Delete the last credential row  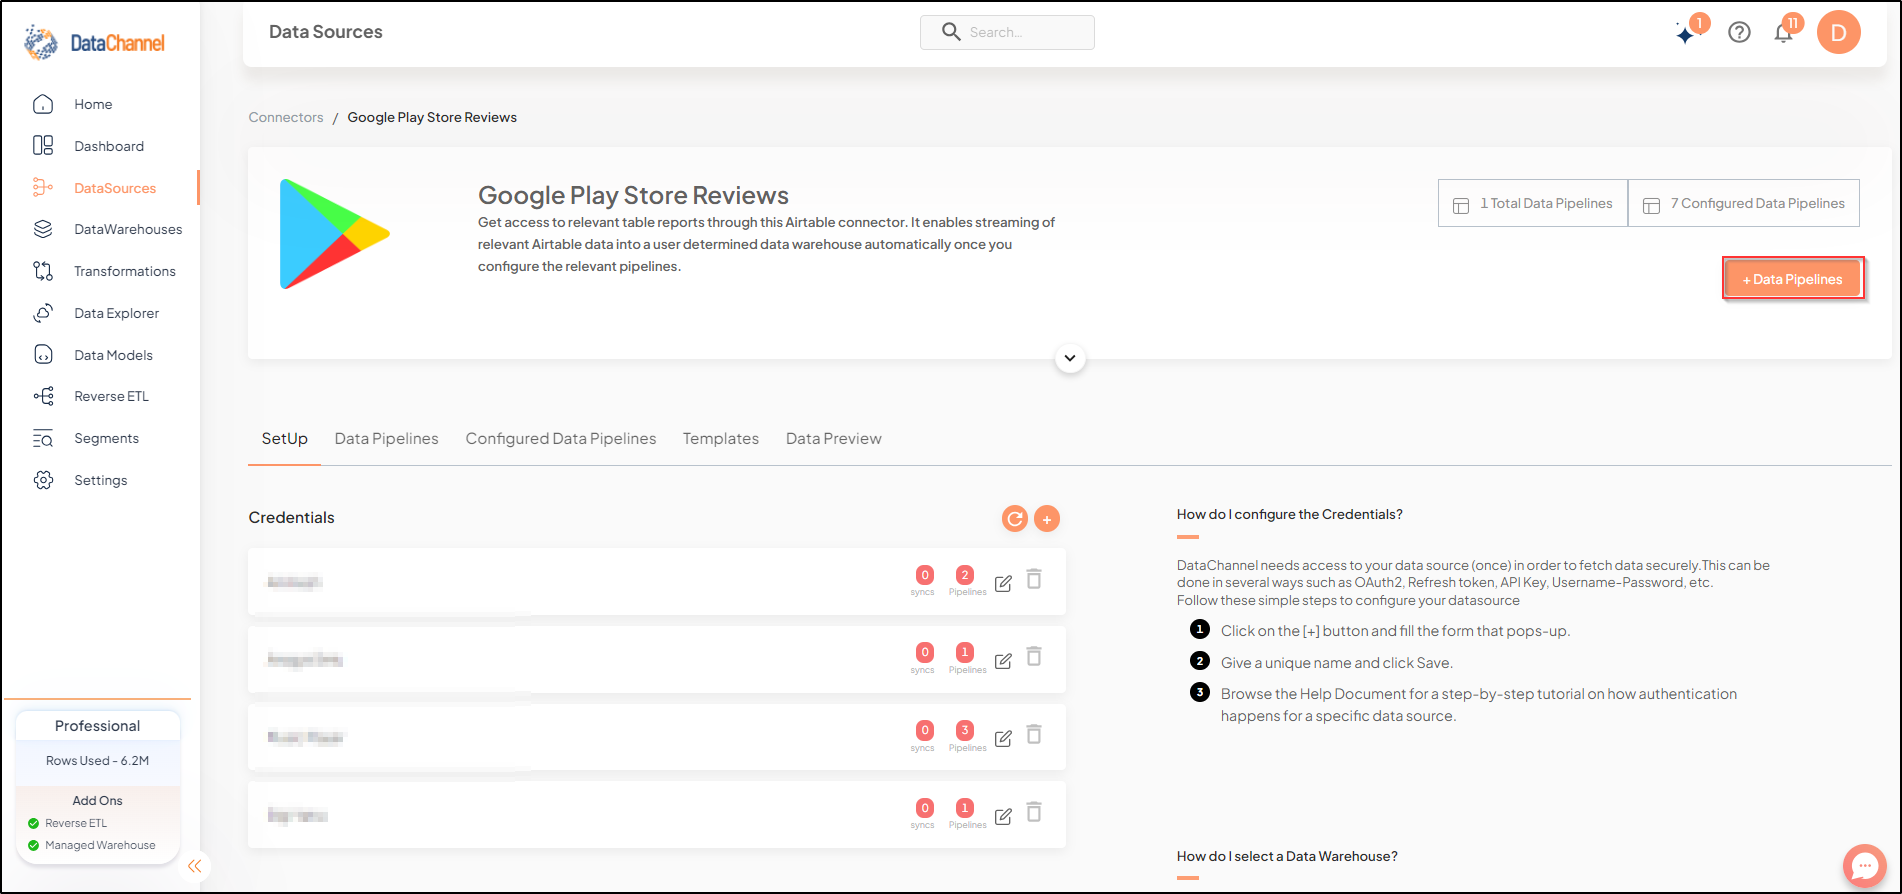coord(1034,812)
